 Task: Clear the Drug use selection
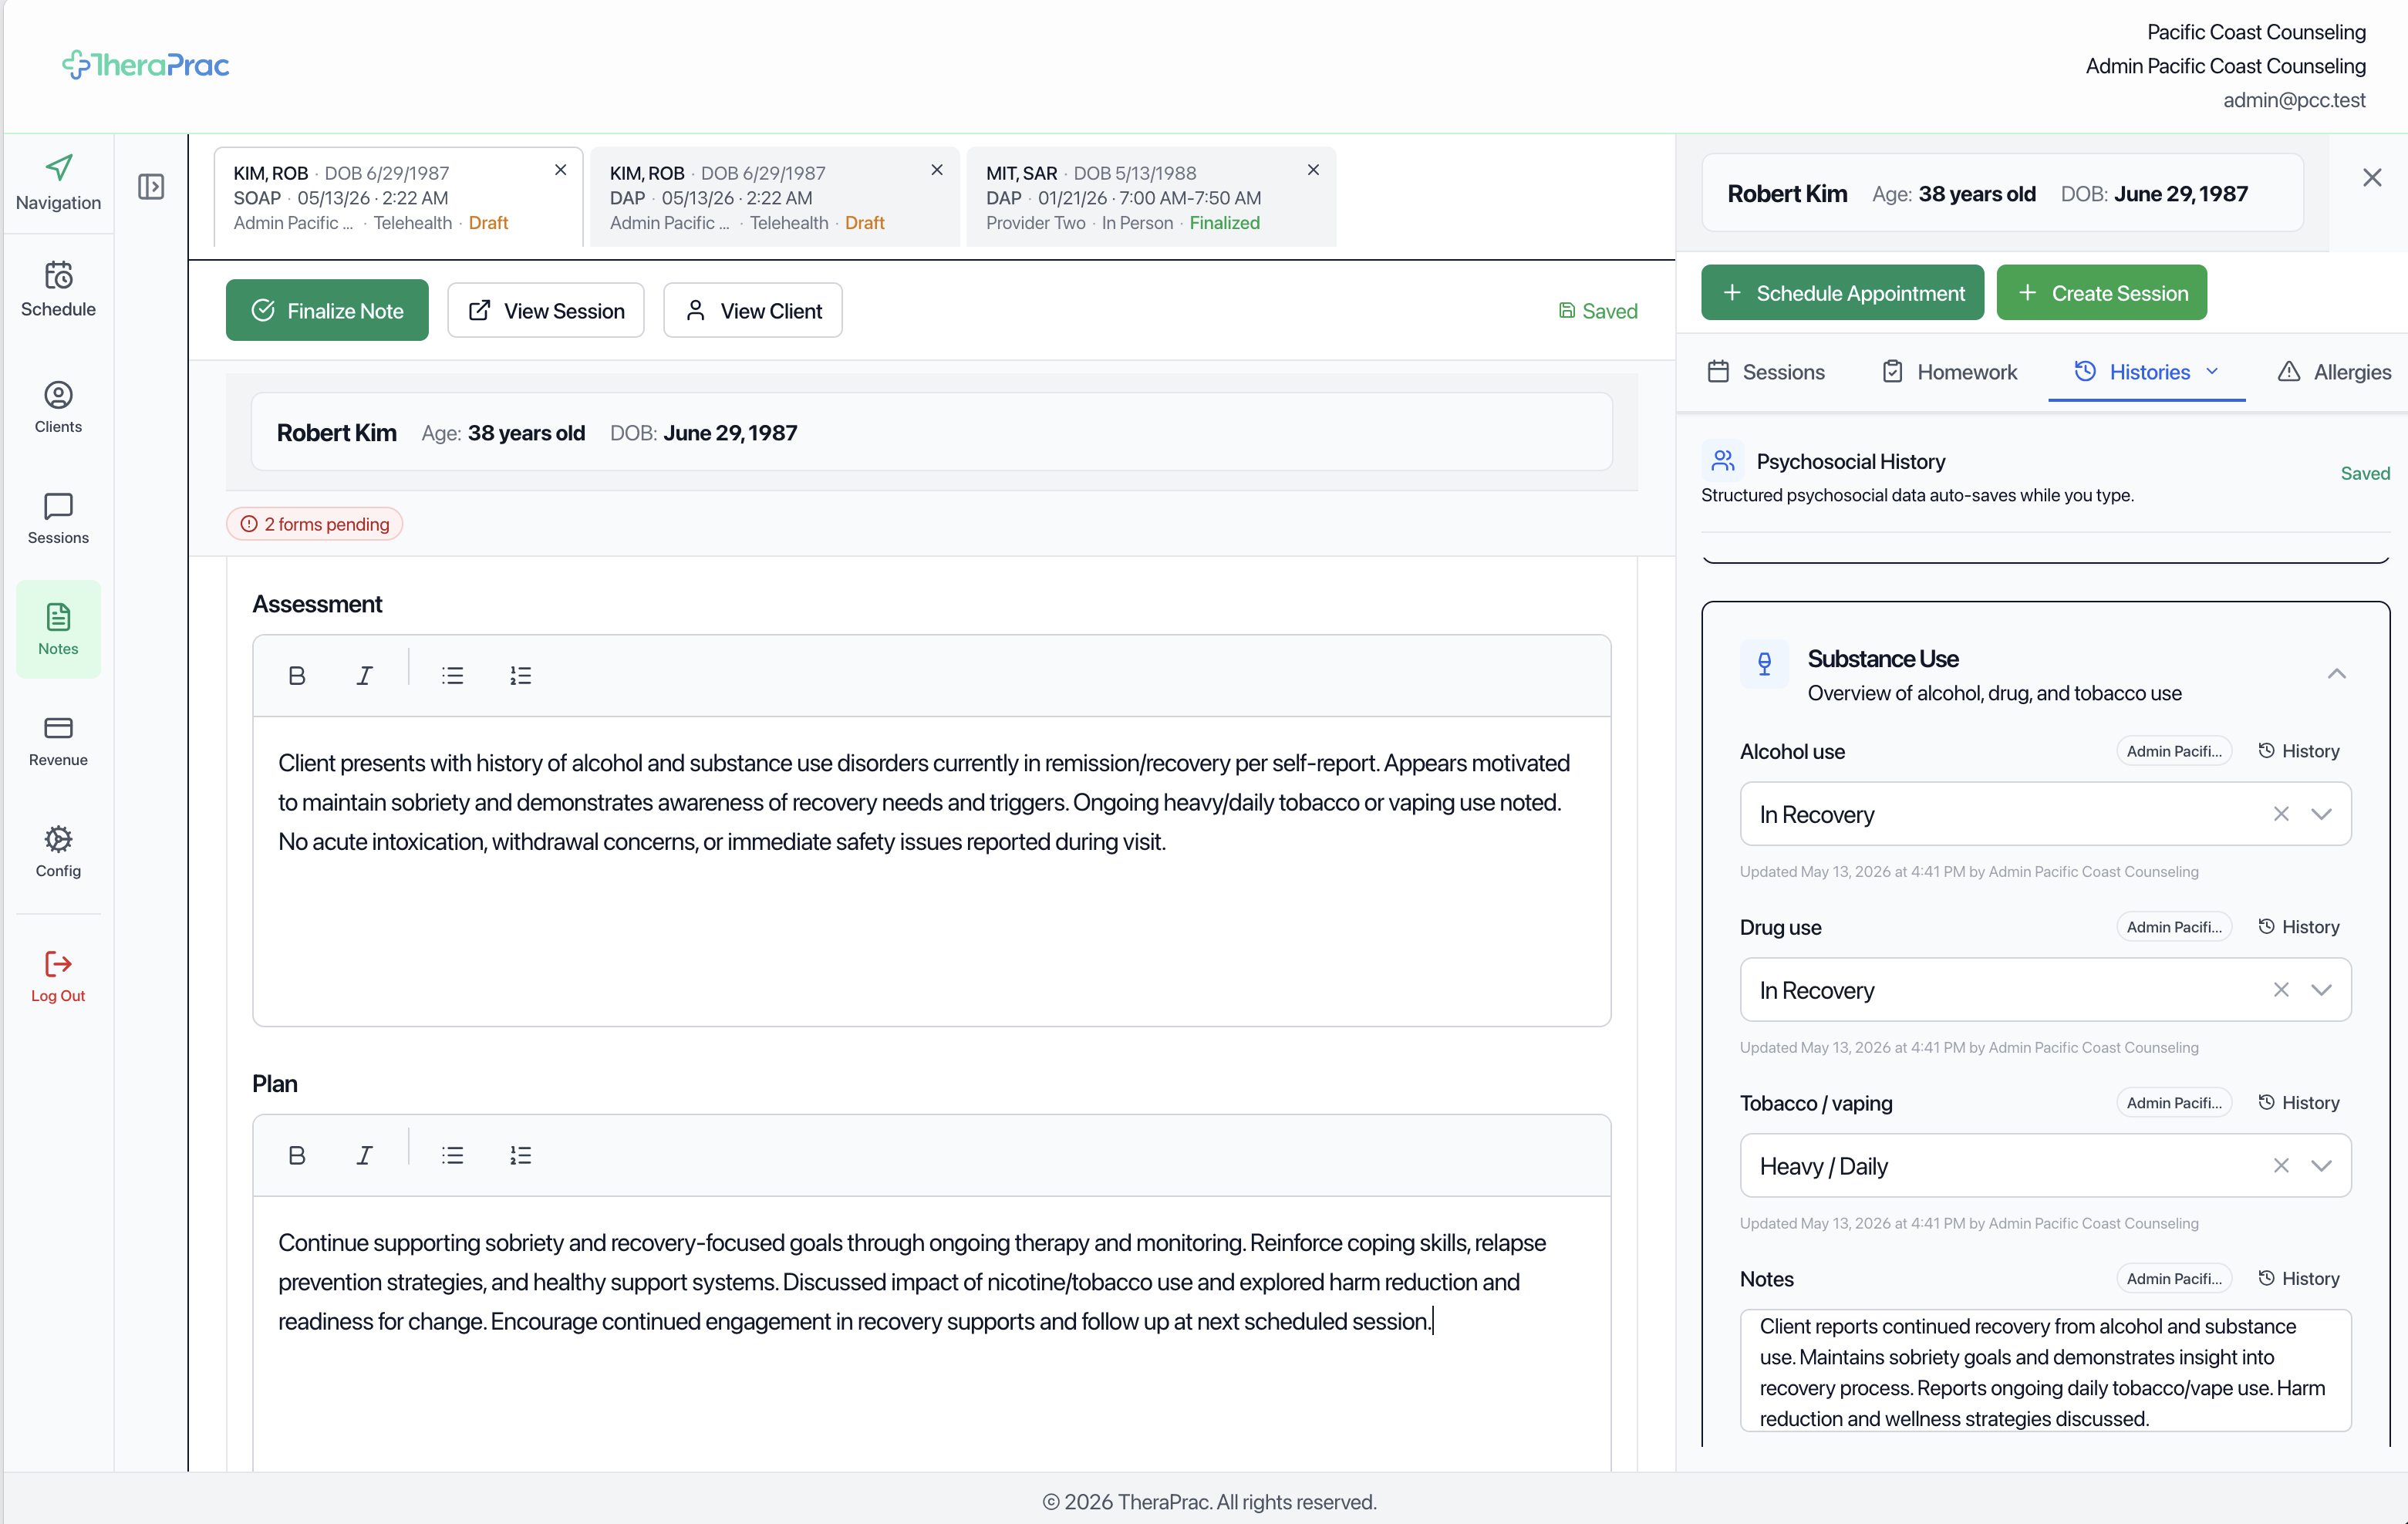pyautogui.click(x=2281, y=990)
